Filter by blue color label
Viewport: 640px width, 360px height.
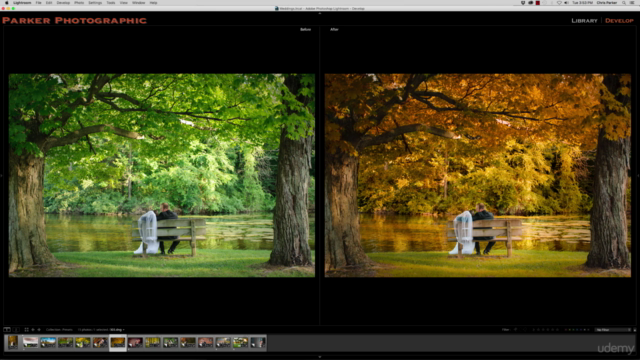(577, 330)
